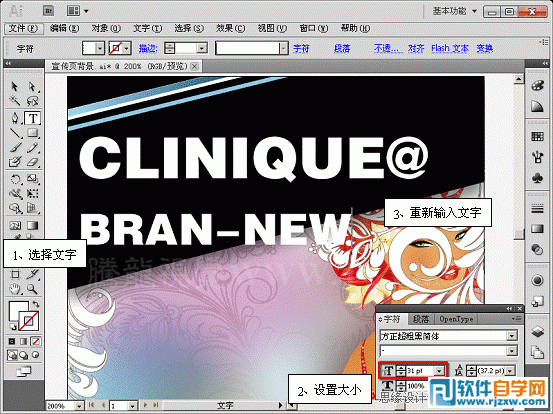
Task: Open the 窗口(W) menu
Action: [314, 28]
